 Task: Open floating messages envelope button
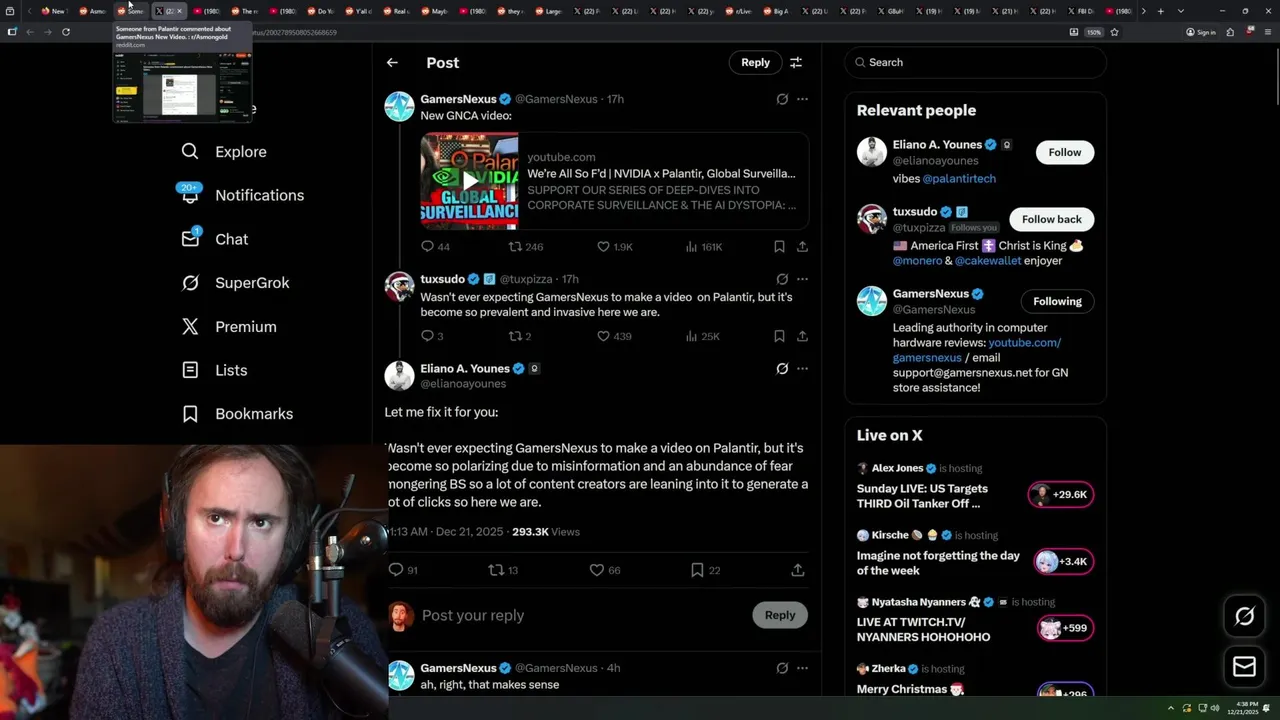pyautogui.click(x=1245, y=666)
